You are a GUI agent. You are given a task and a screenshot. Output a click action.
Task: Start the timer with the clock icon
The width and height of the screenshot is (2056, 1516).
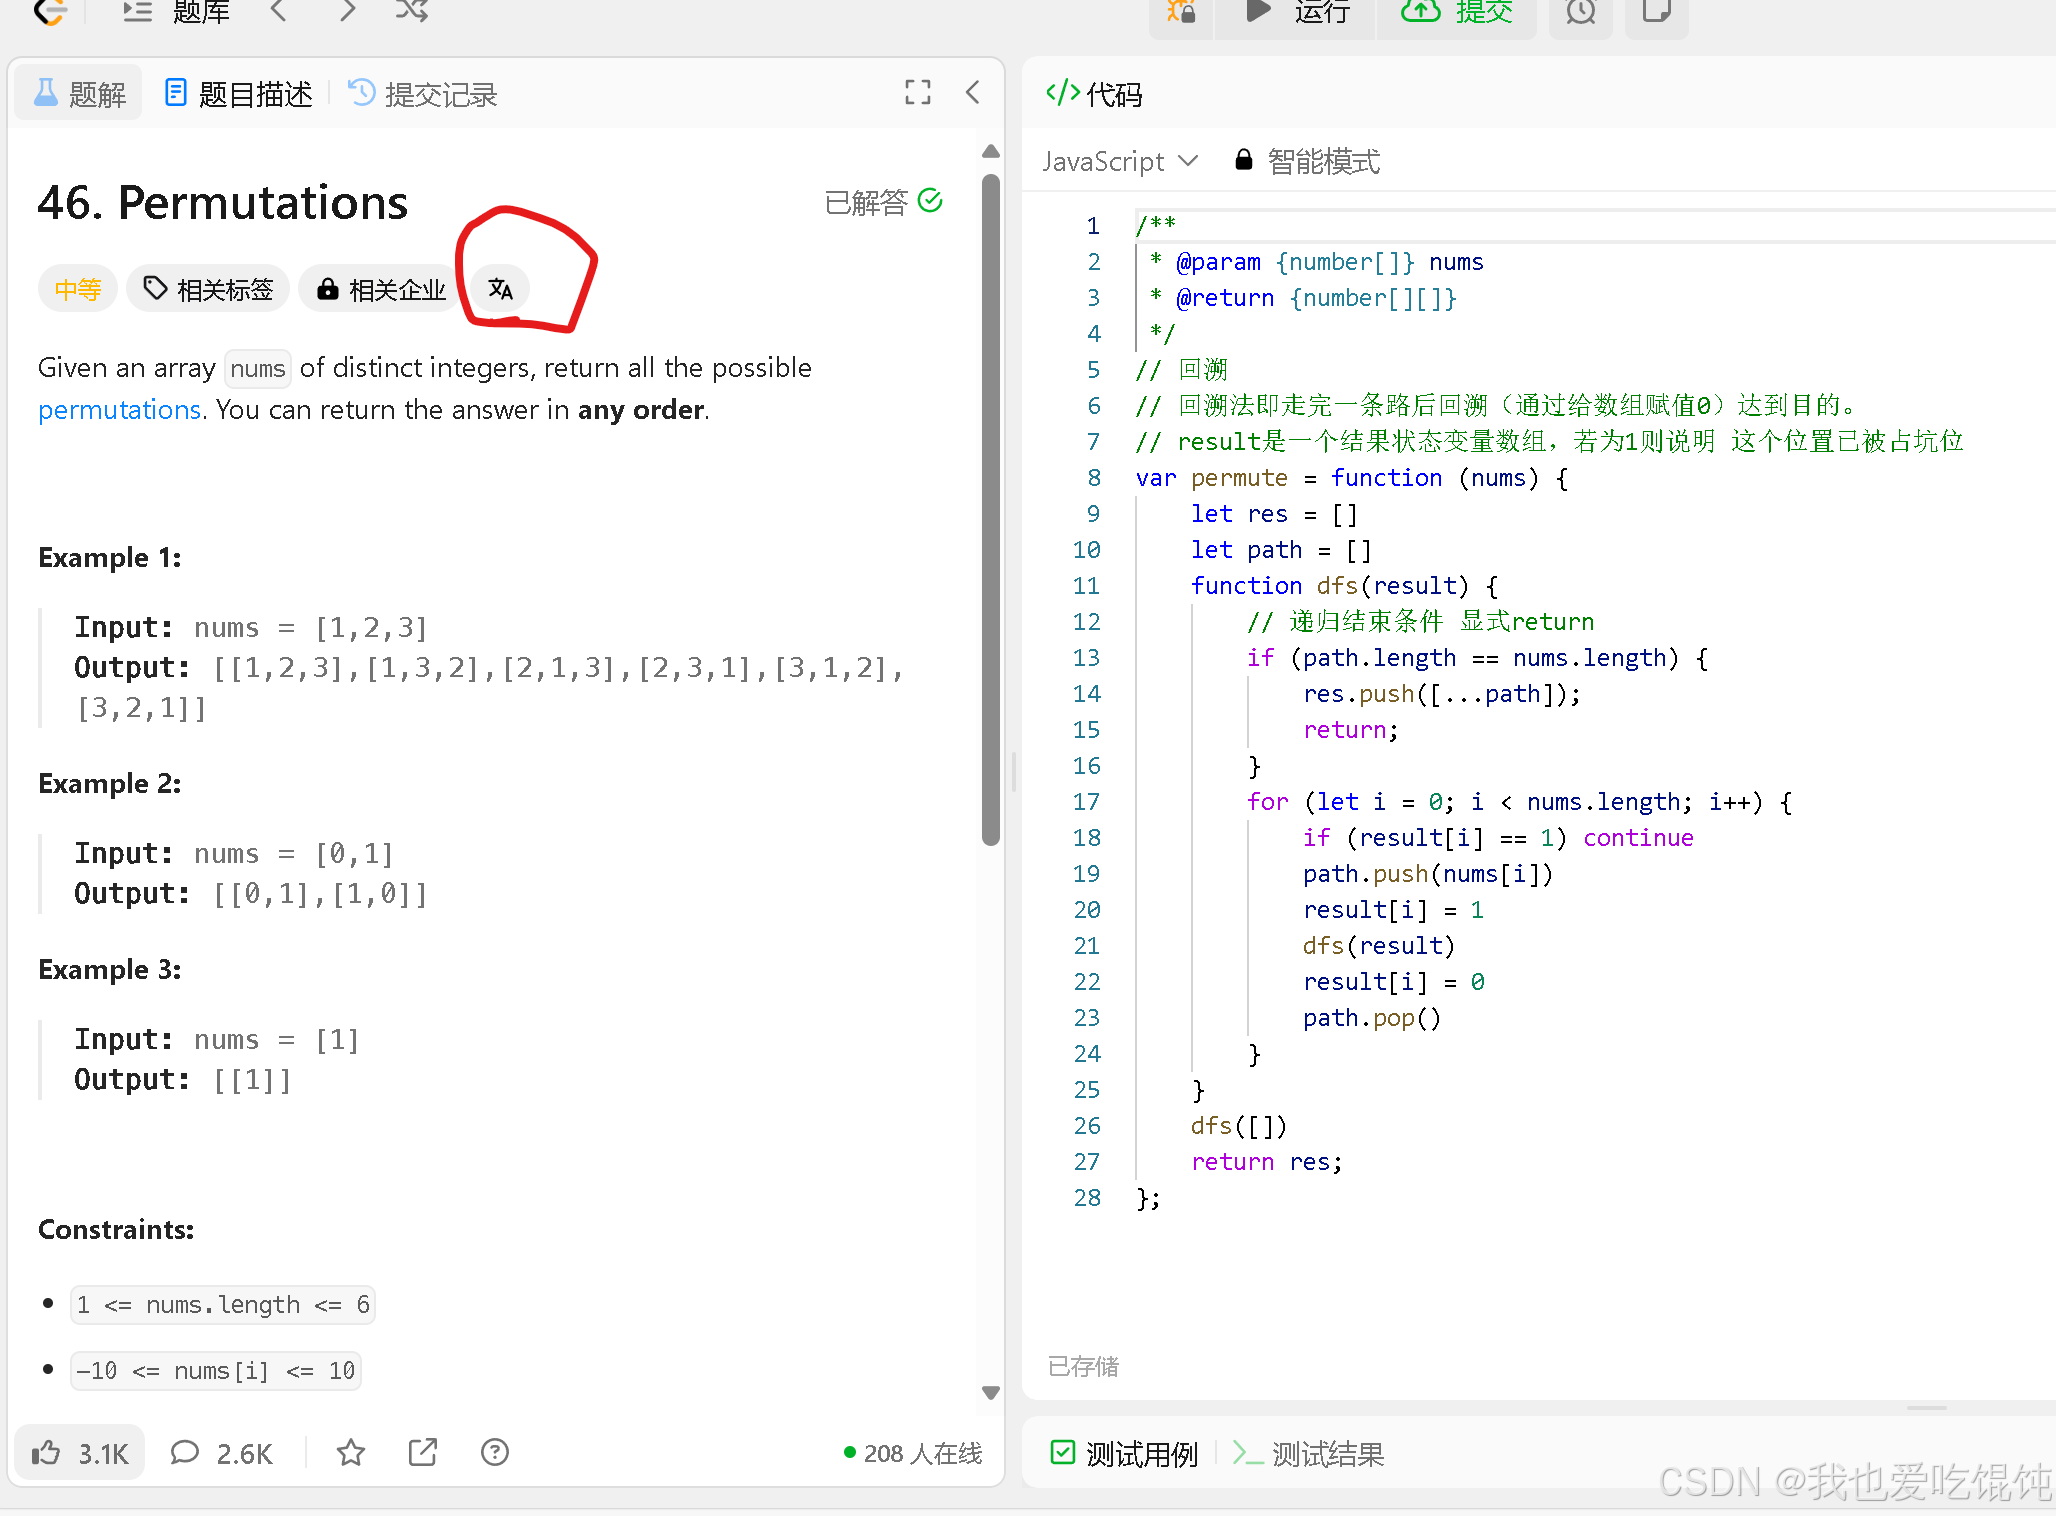coord(1580,13)
